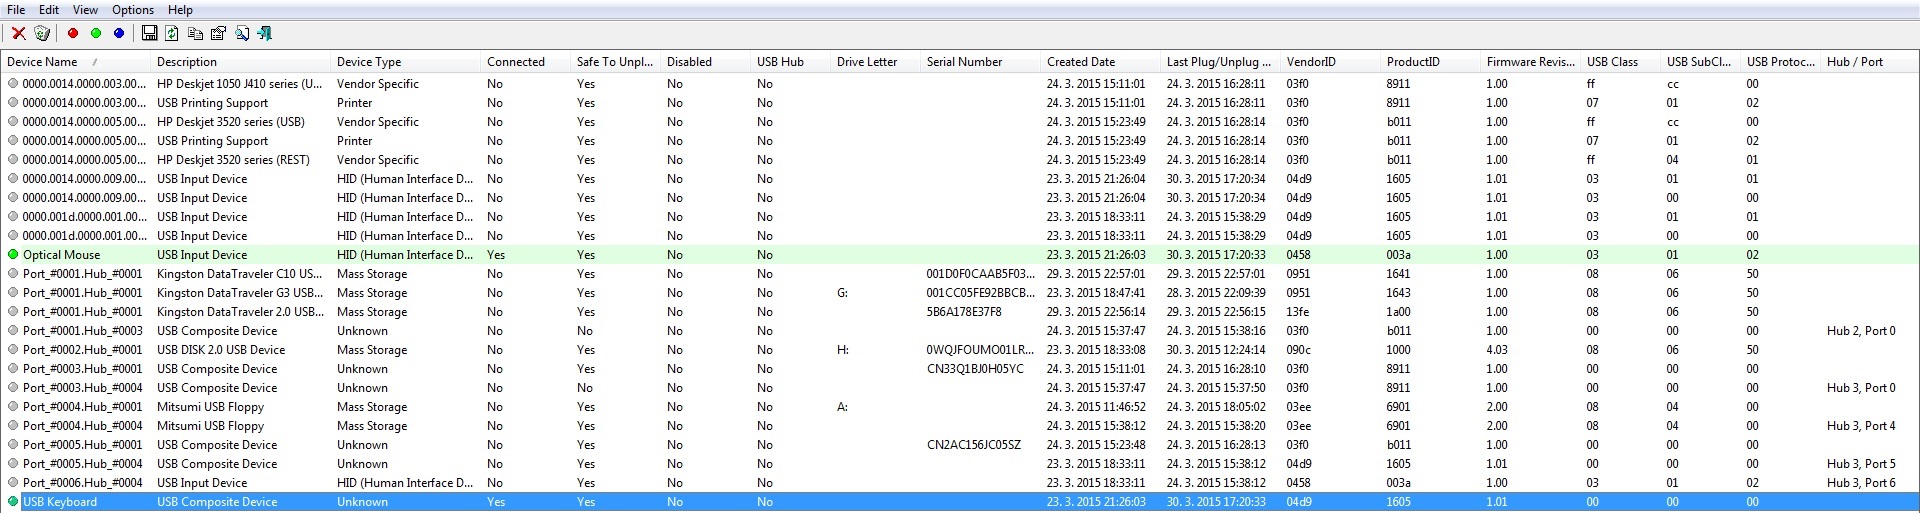Click serial number CN2AC156JC05SZ
Viewport: 1920px width, 513px height.
point(974,444)
